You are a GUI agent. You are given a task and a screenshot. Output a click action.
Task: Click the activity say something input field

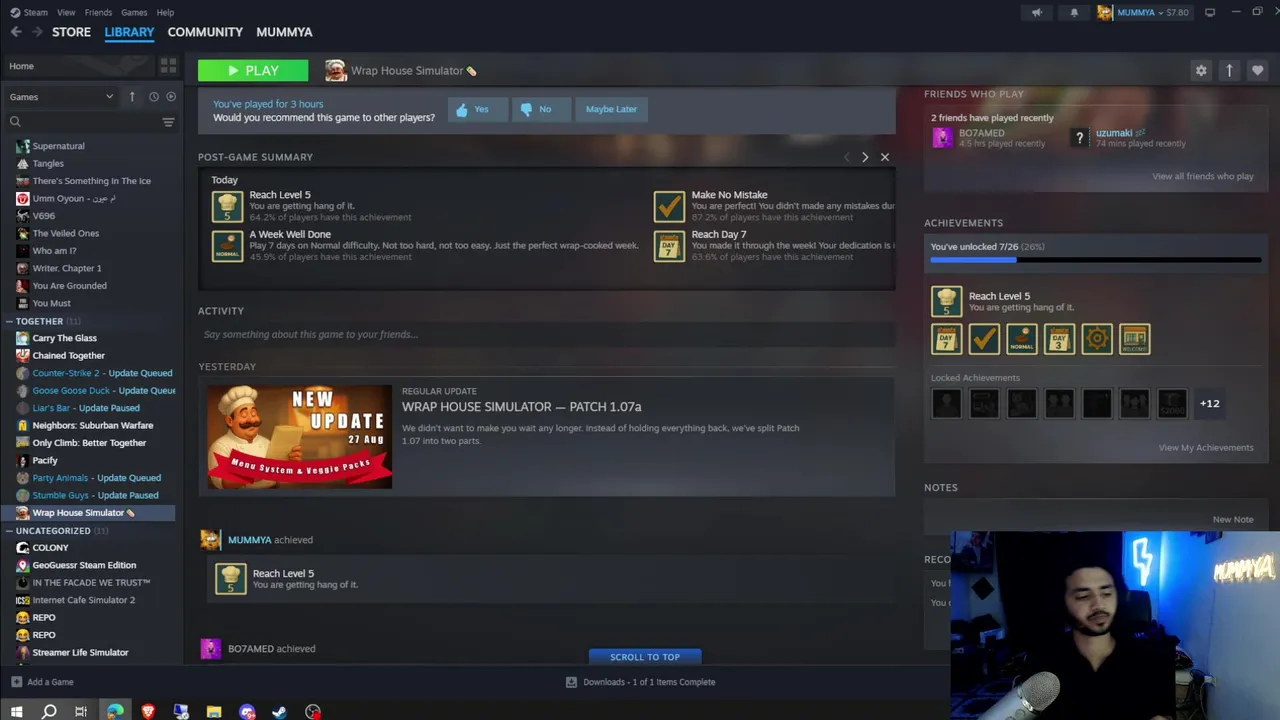[546, 334]
